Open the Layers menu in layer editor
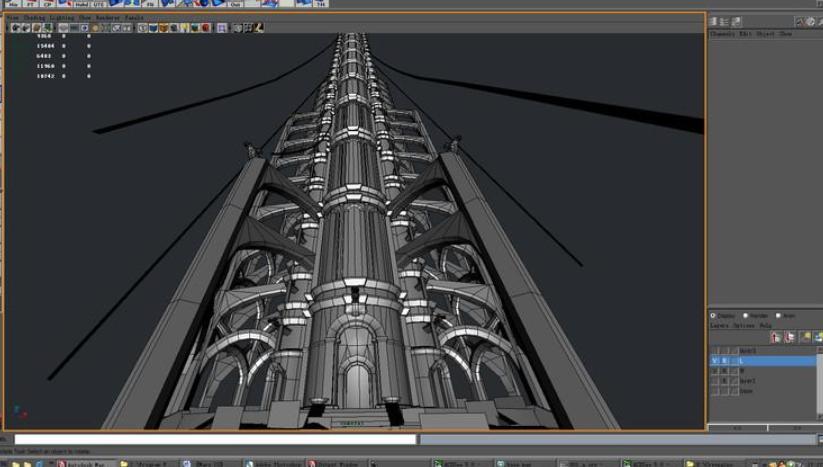This screenshot has height=467, width=823. coord(720,325)
